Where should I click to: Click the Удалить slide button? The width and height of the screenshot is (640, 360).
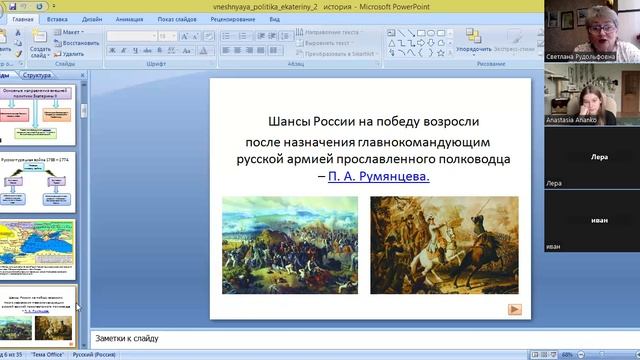pos(69,53)
